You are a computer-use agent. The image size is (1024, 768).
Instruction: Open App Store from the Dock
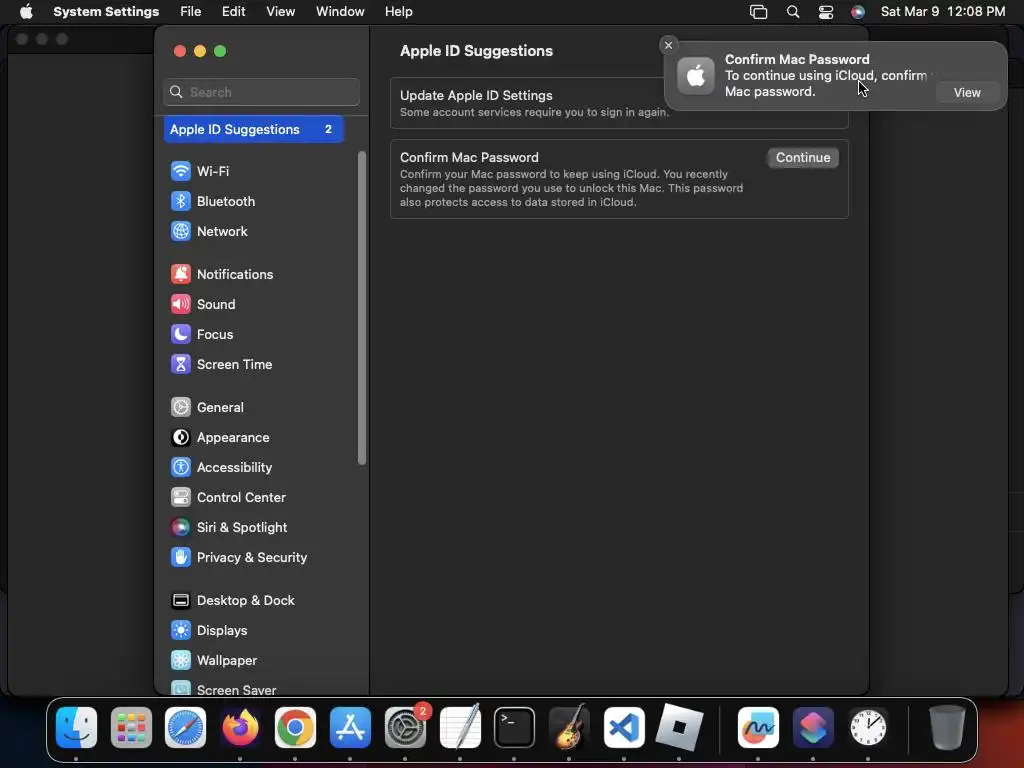coord(350,727)
